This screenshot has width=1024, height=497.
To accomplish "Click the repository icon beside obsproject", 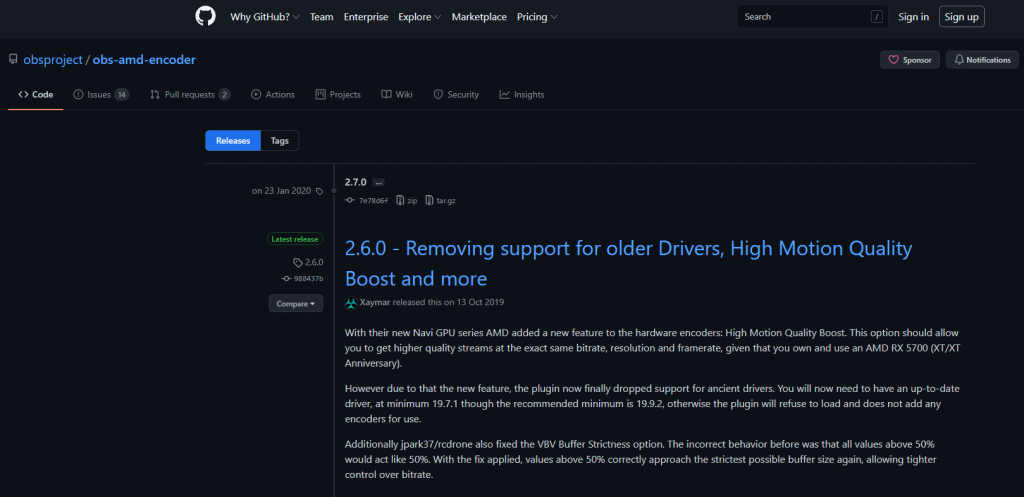I will 13,59.
